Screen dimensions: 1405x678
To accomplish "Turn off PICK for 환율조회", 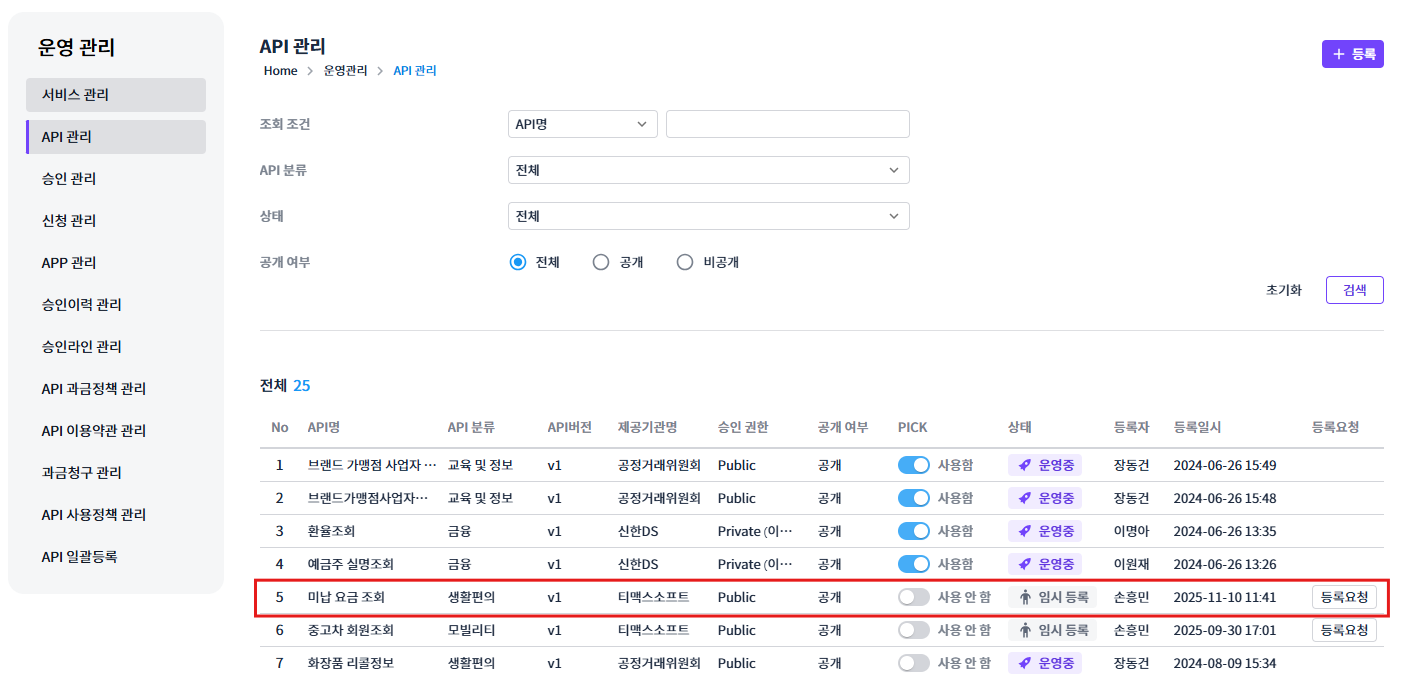I will (x=914, y=531).
